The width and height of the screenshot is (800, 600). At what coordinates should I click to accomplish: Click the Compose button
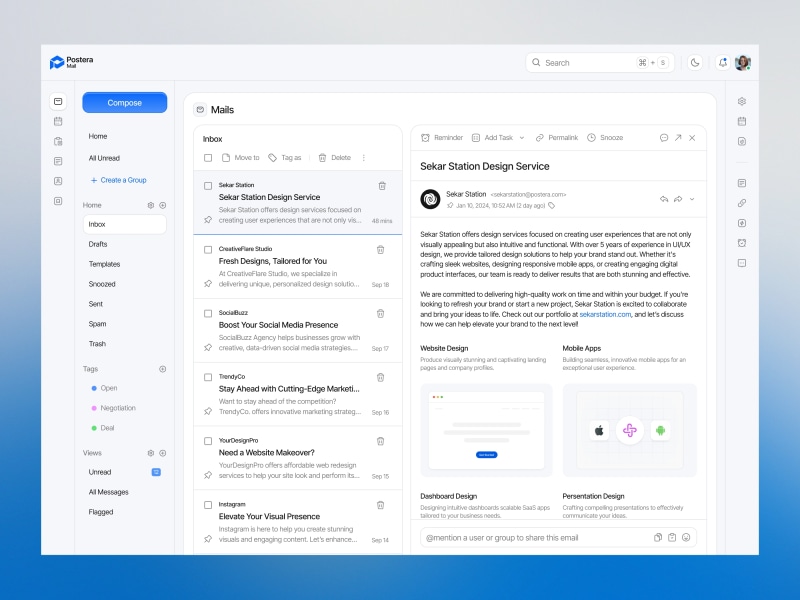[124, 103]
